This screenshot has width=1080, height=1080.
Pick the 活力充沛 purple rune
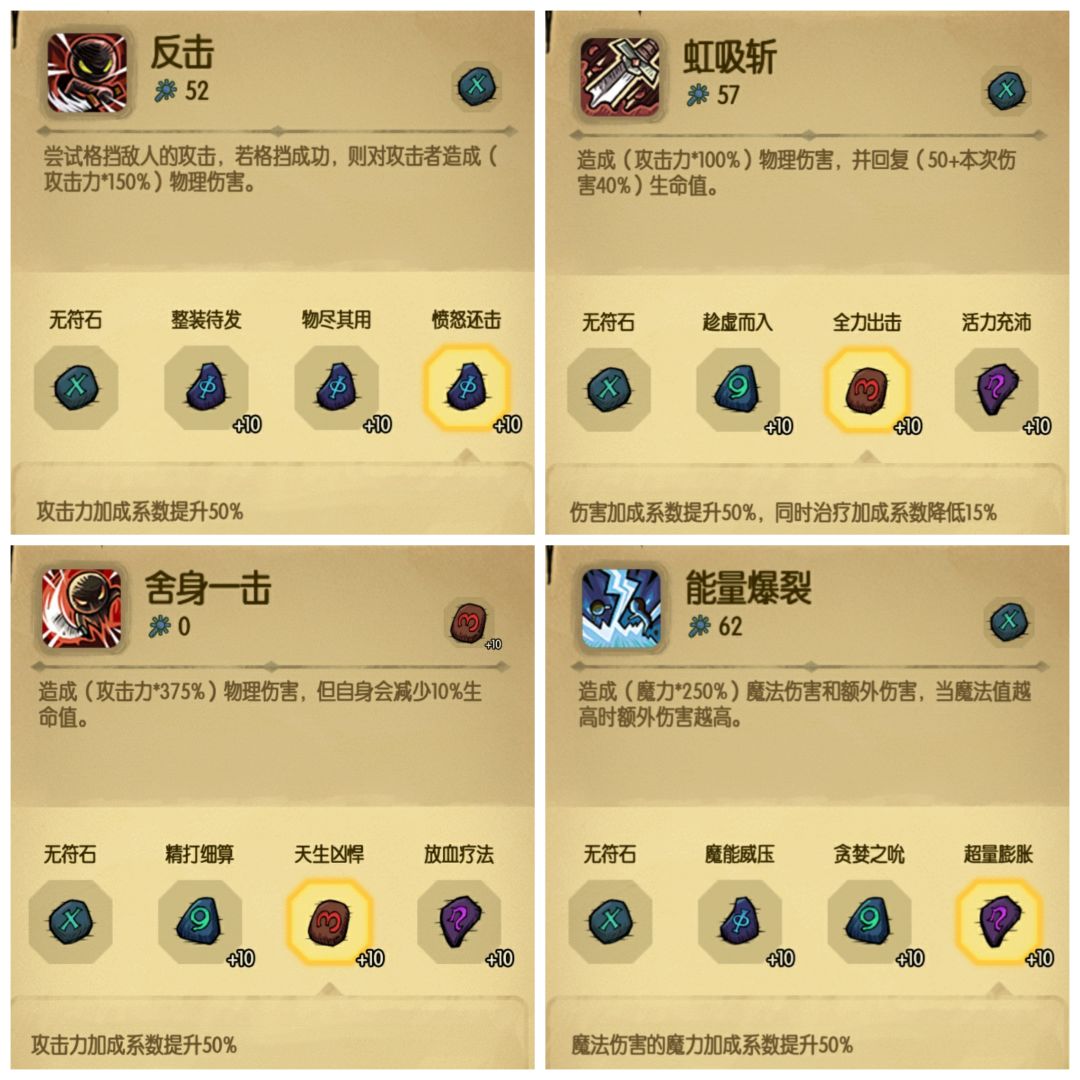click(x=997, y=389)
